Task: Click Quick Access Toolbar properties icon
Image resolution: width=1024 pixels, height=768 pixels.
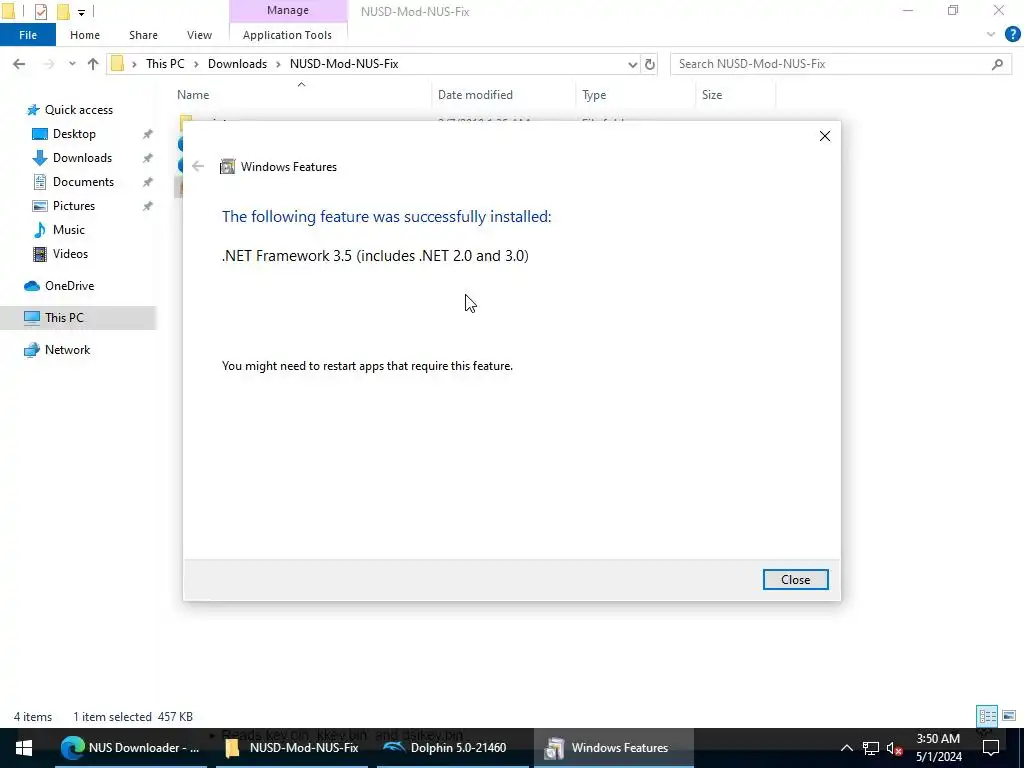Action: tap(40, 11)
